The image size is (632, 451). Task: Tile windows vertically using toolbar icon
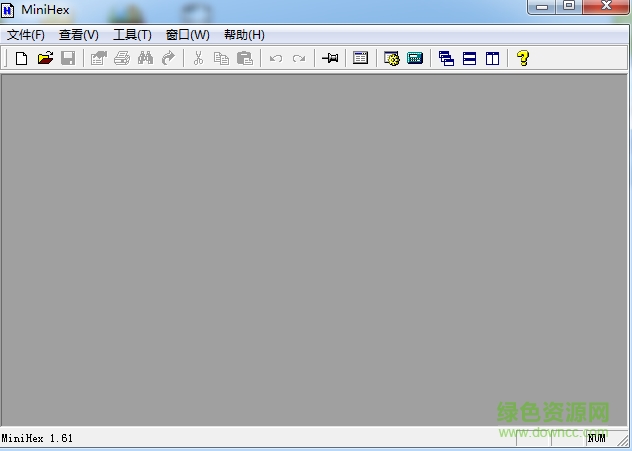[x=492, y=59]
